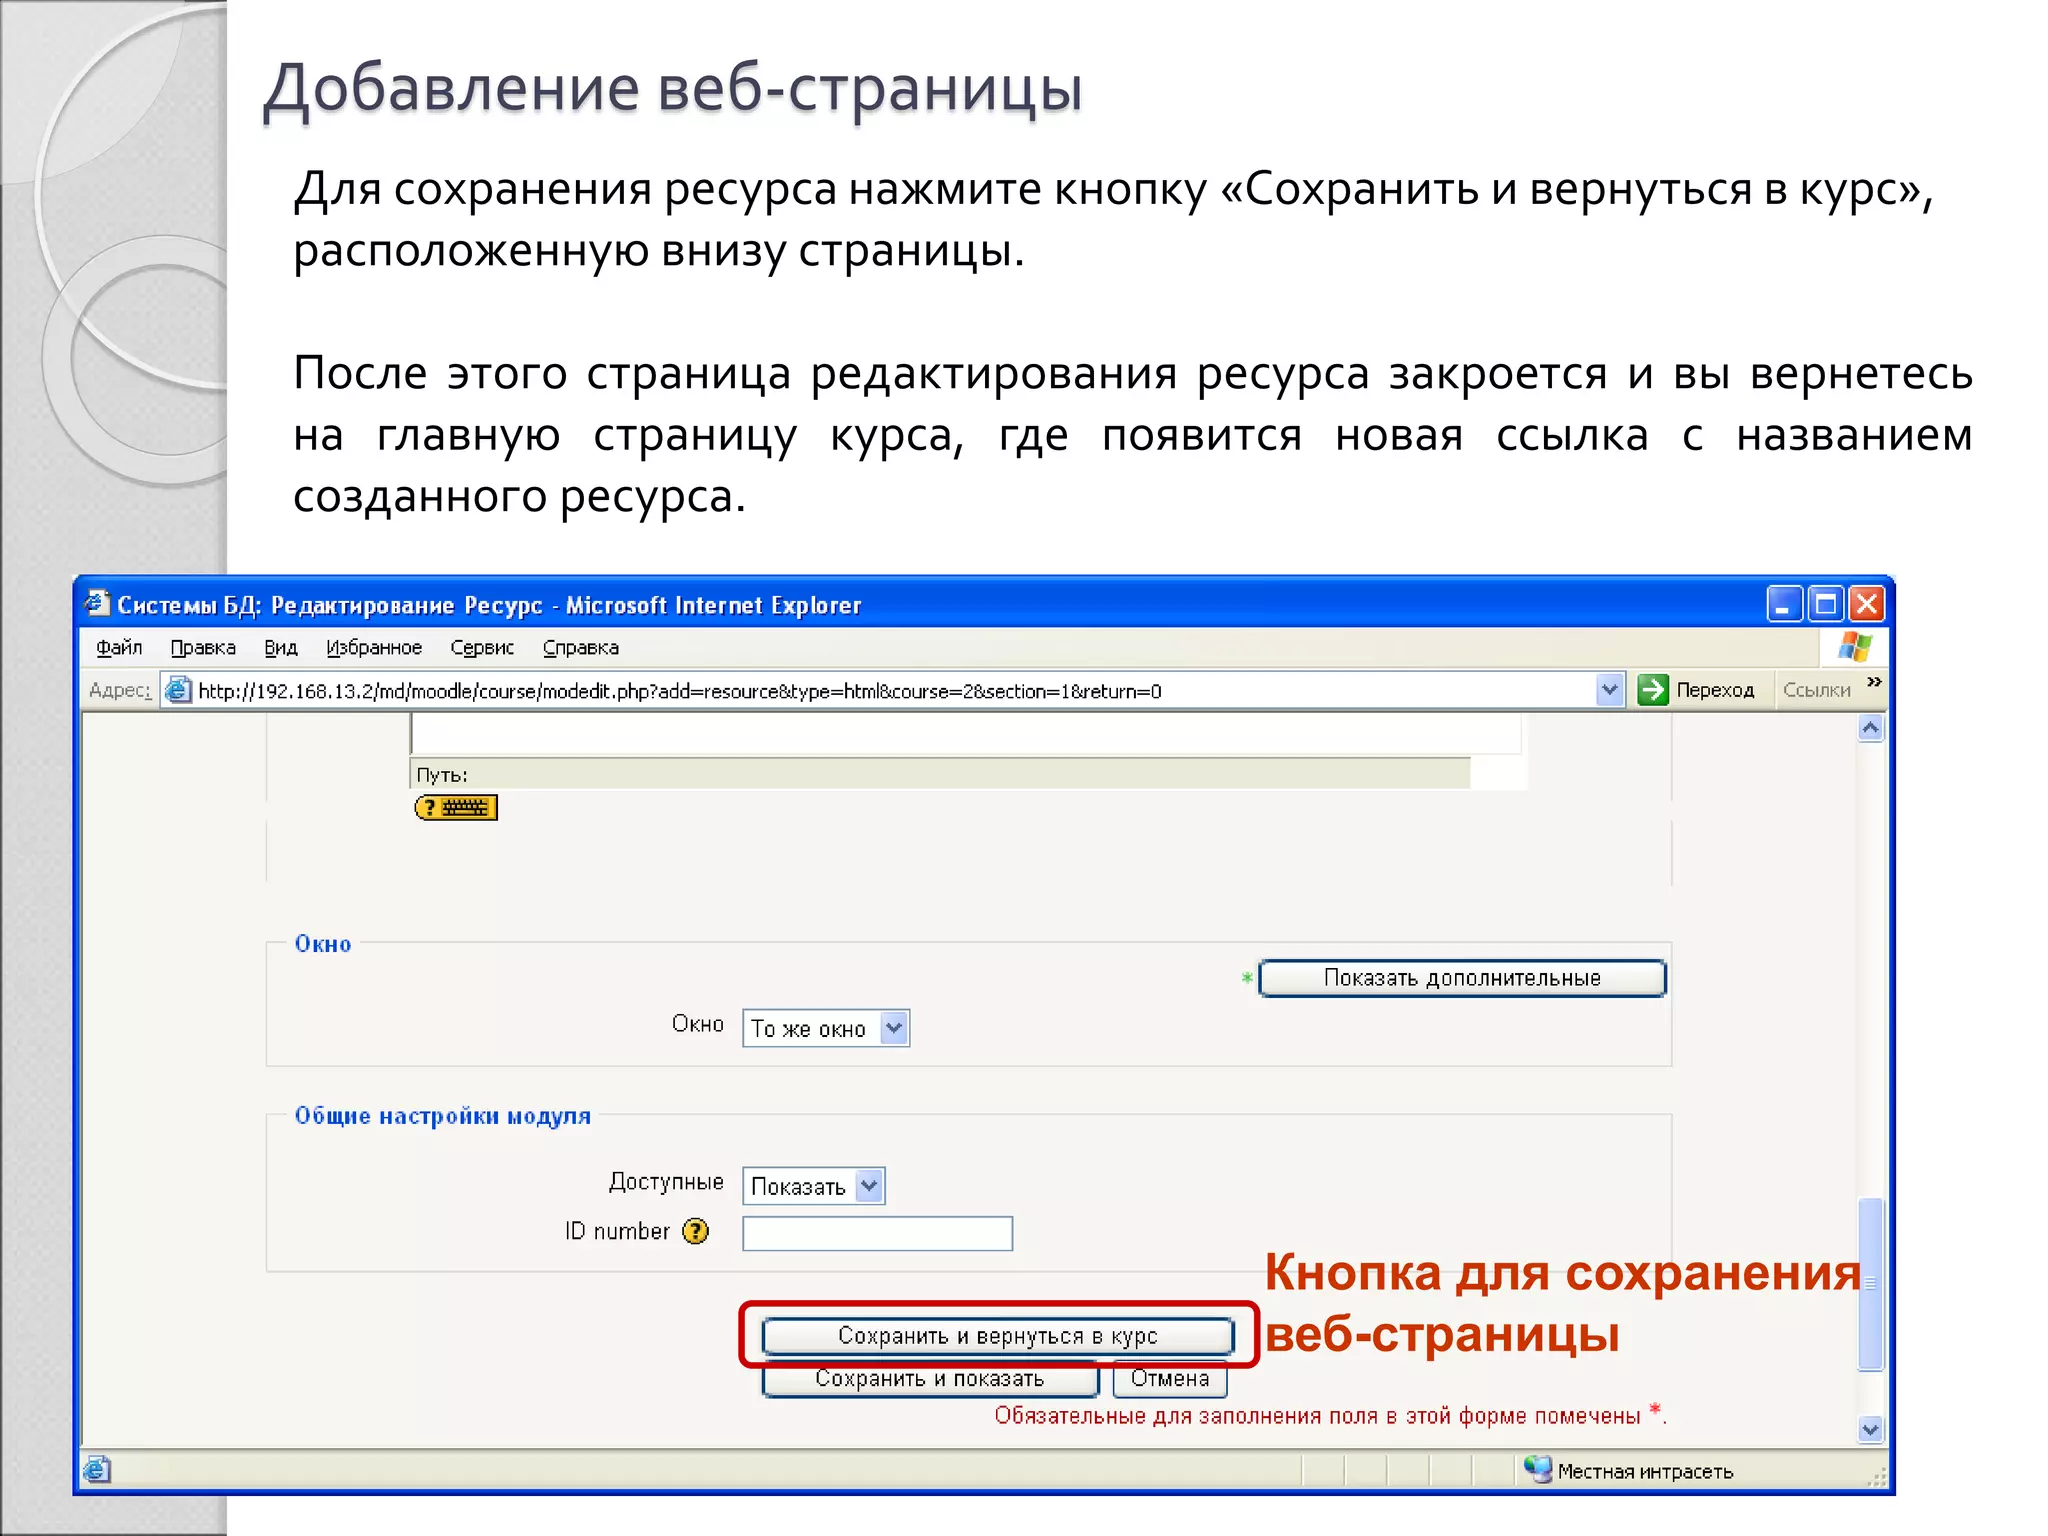Screen dimensions: 2048x1536
Task: Expand the address bar URL dropdown
Action: (1609, 690)
